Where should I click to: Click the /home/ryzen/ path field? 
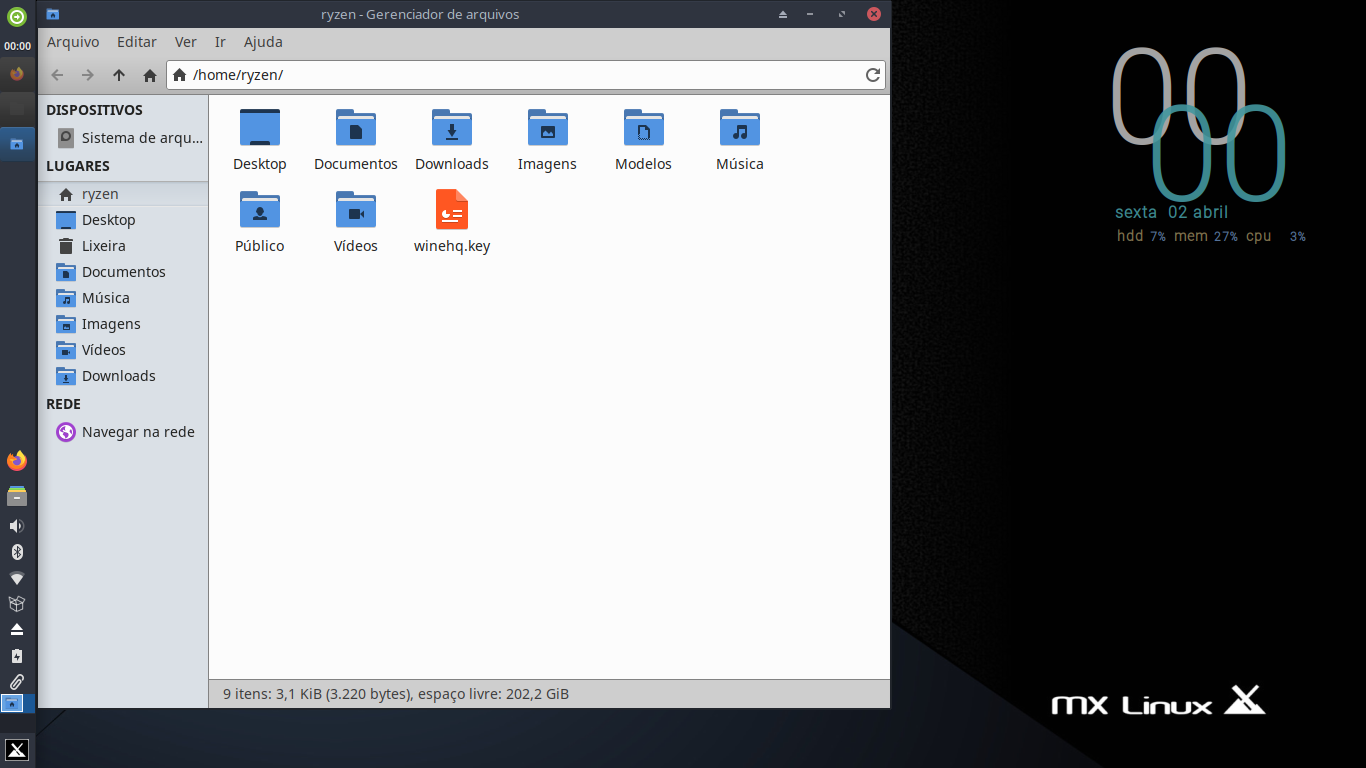[x=526, y=75]
